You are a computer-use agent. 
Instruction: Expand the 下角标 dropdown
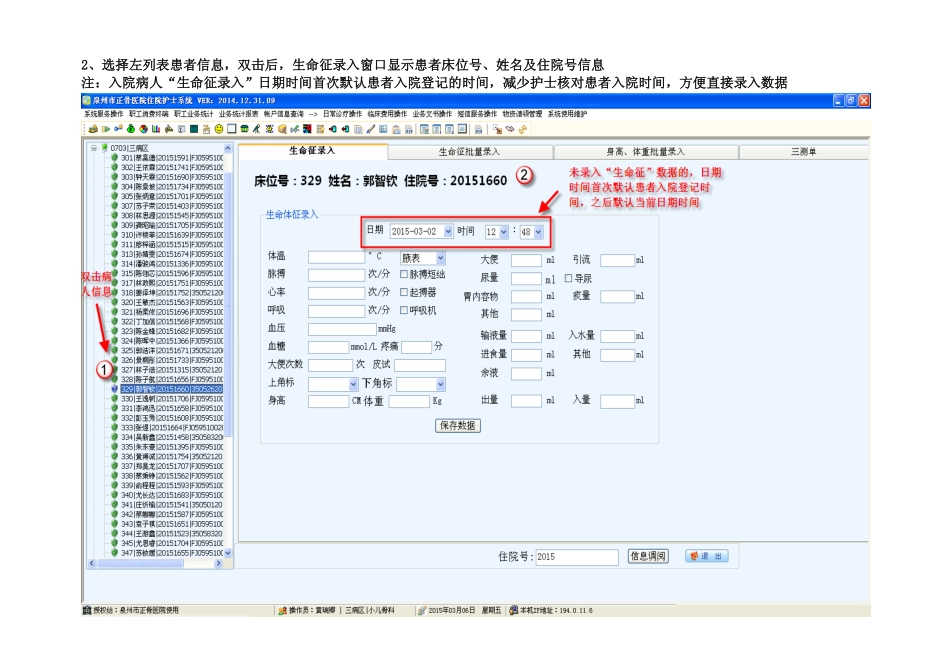pos(440,384)
